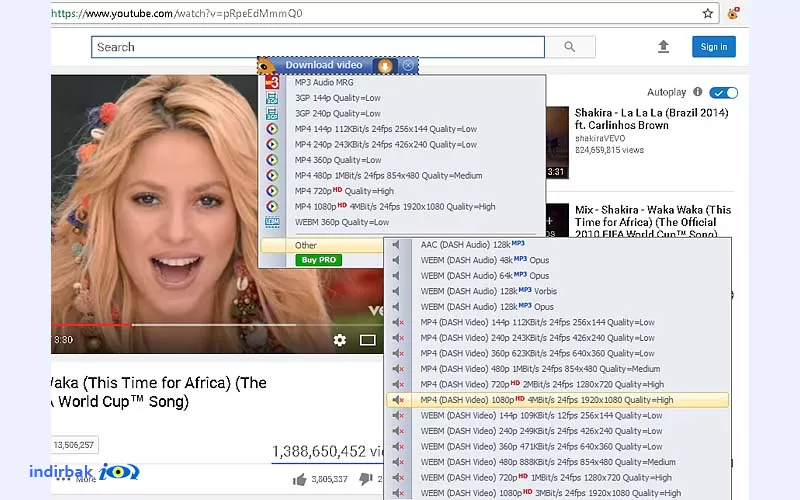Click the Autoplay info icon
Screen dimensions: 800x500
pos(697,92)
